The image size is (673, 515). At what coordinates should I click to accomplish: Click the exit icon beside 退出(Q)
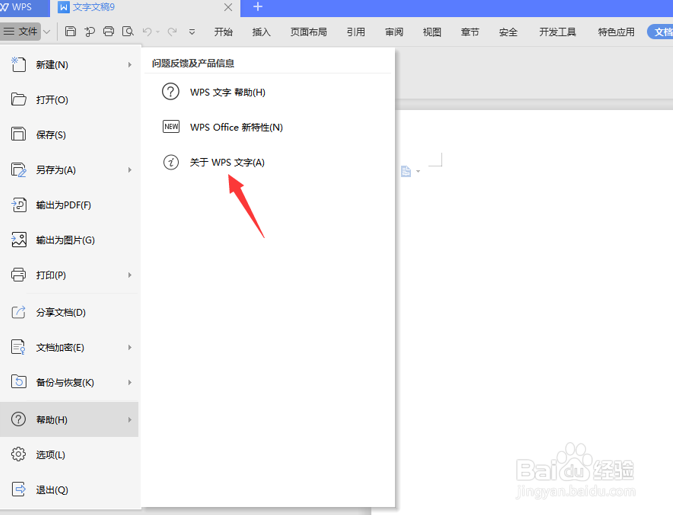pos(18,489)
